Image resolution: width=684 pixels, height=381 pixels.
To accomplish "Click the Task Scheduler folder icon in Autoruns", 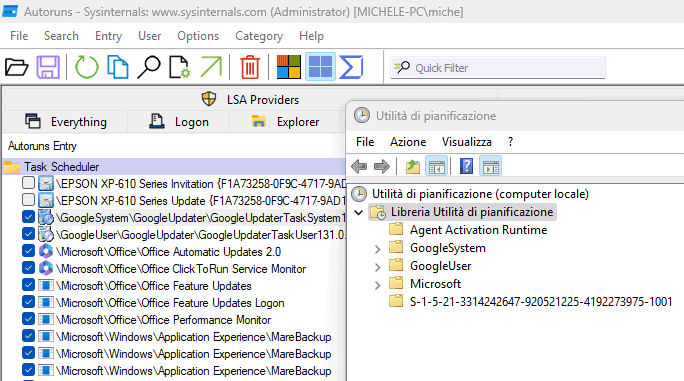I will tap(12, 167).
